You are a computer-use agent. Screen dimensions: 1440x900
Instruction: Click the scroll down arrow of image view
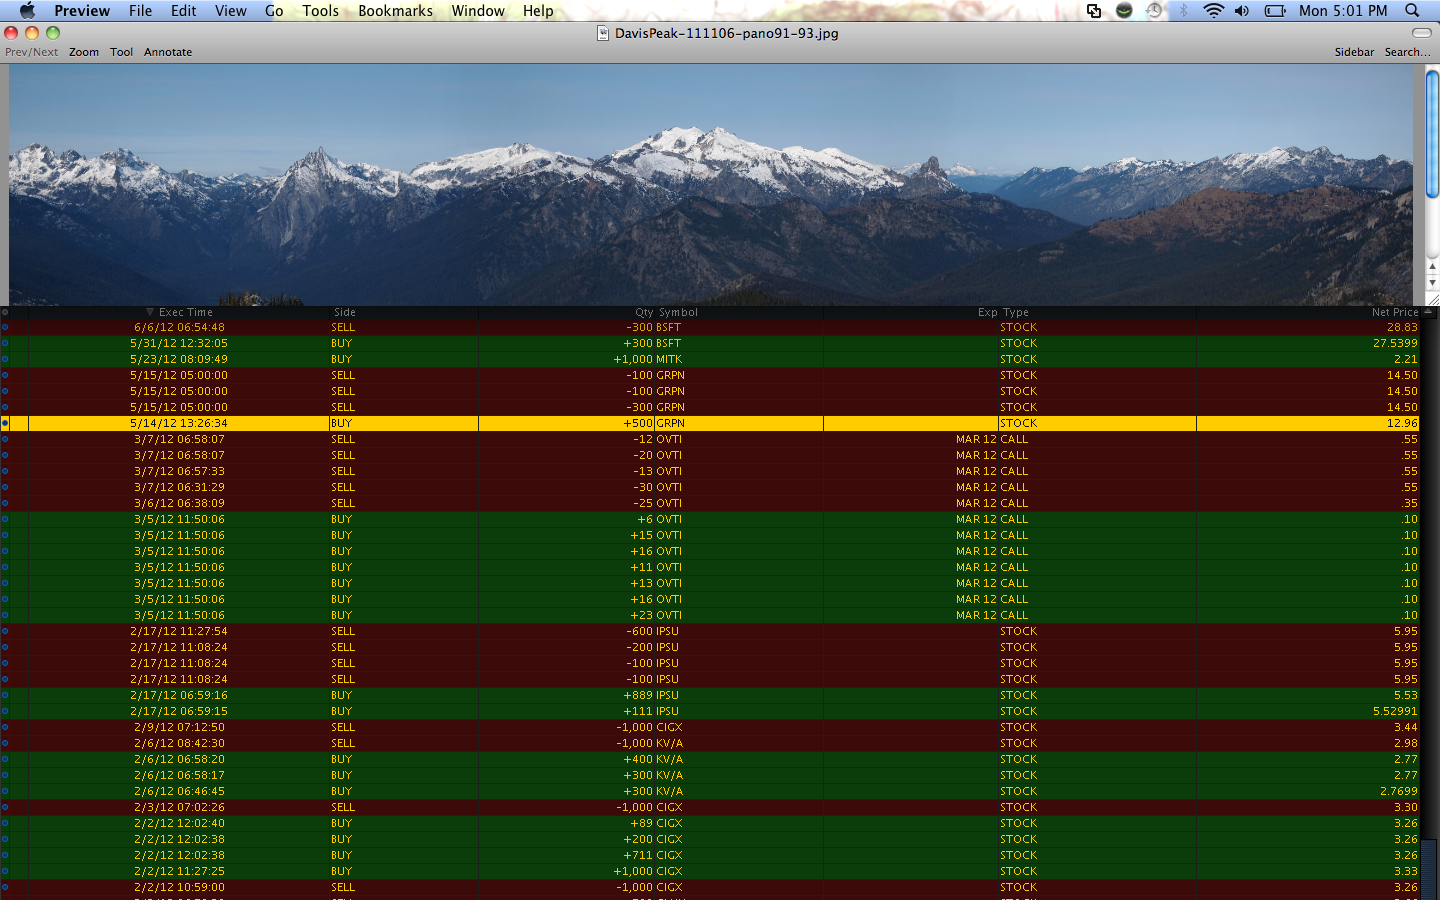coord(1432,283)
